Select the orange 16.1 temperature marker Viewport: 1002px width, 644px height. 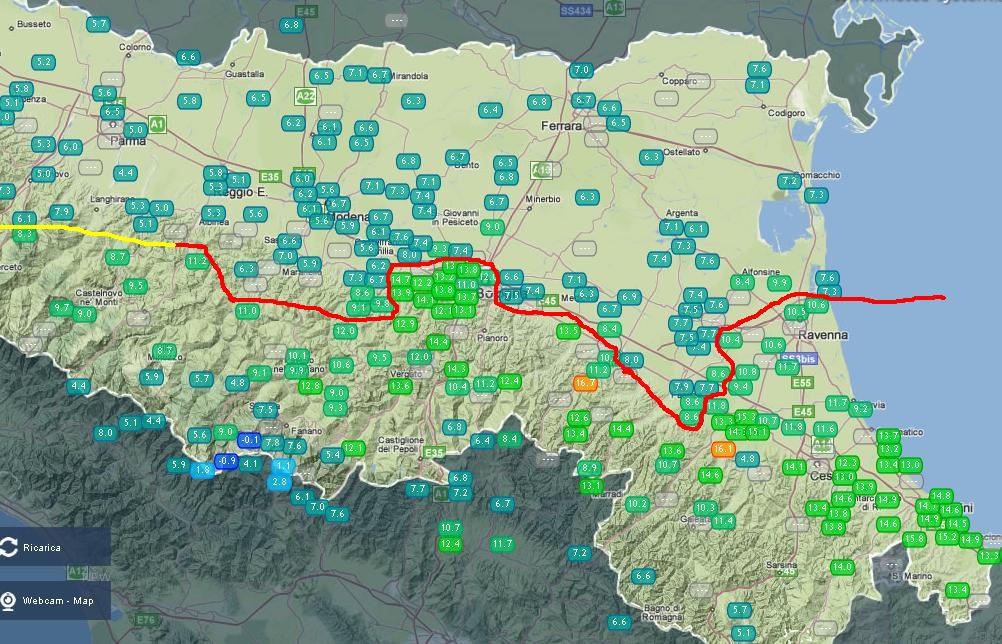click(723, 449)
